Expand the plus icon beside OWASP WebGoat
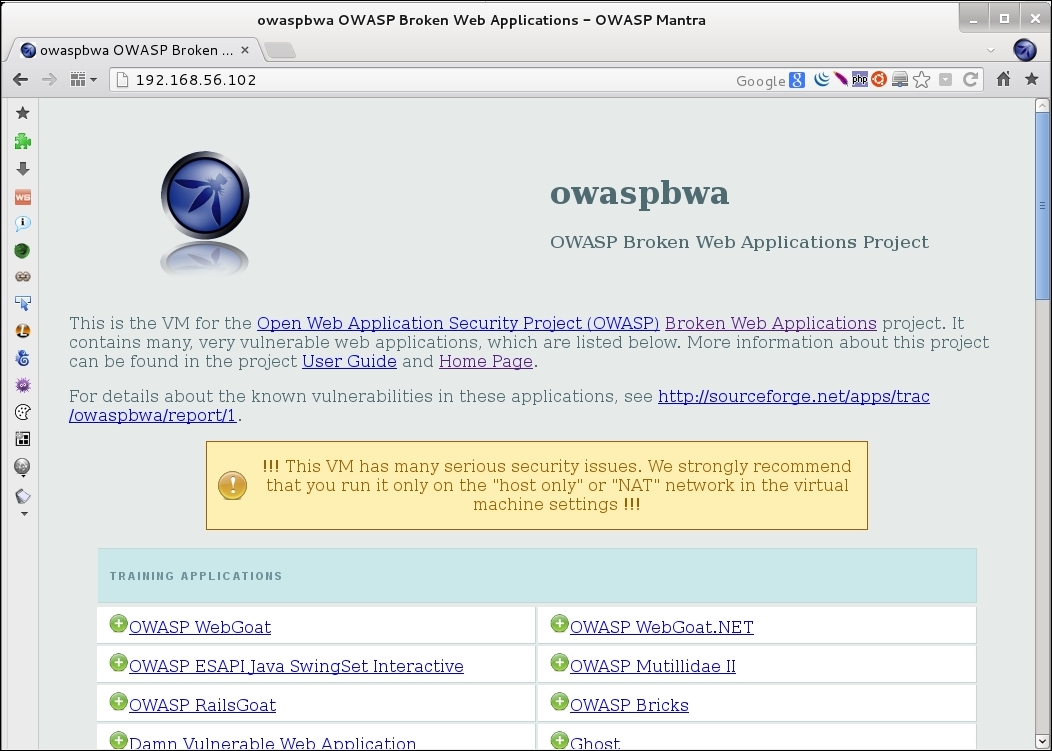Viewport: 1052px width, 751px height. click(x=118, y=623)
